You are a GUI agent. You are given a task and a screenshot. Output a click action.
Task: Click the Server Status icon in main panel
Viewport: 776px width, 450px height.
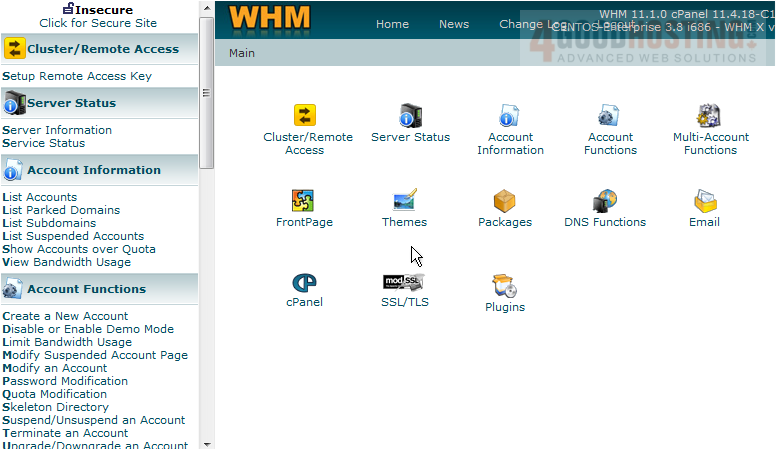pos(410,116)
